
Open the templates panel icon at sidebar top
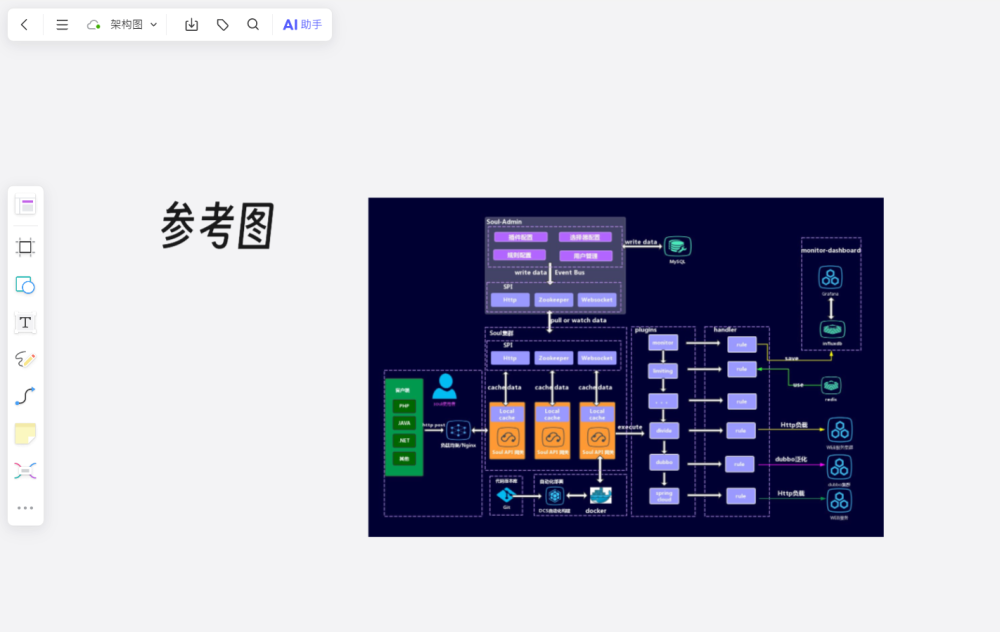click(x=24, y=204)
